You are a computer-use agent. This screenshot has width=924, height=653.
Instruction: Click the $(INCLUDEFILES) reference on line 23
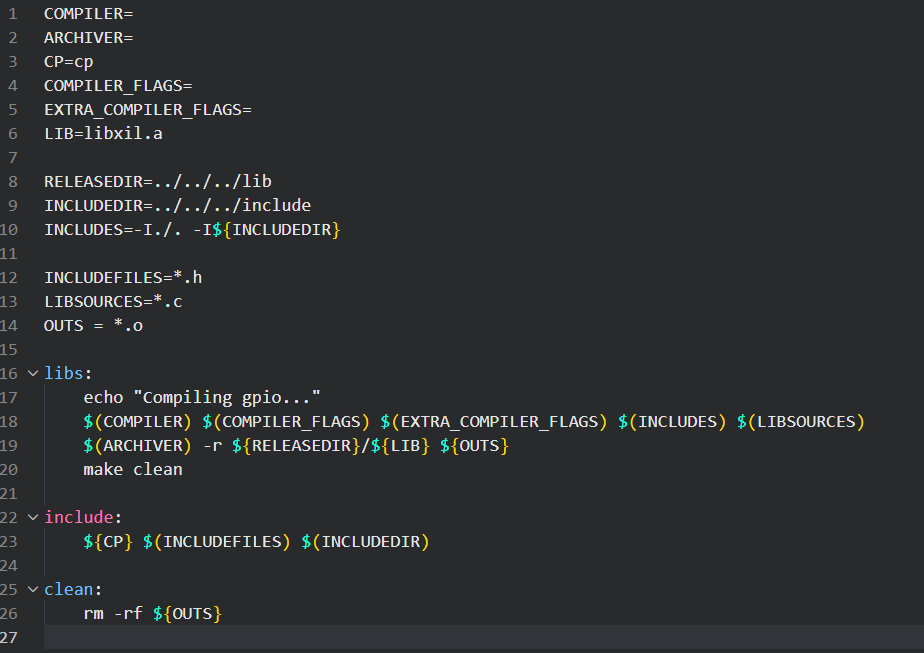[x=217, y=542]
